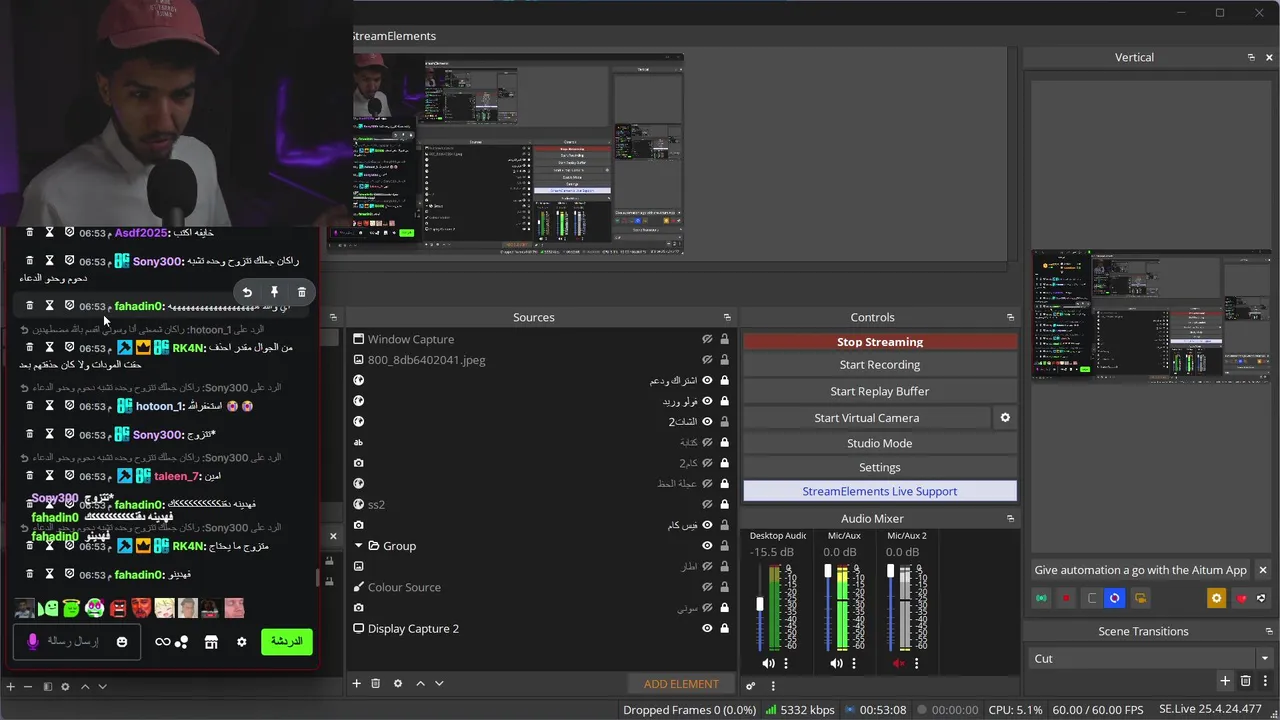
Task: Adjust Mic/Aux 2 volume fader
Action: coord(890,571)
